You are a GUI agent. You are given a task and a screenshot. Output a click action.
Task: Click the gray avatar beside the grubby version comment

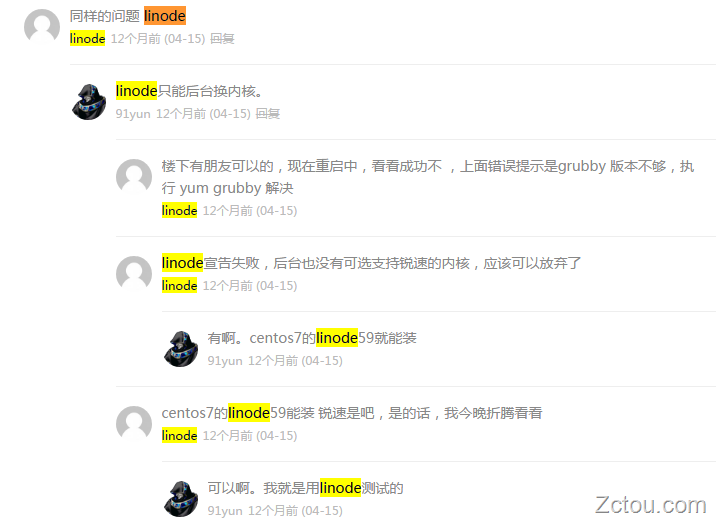[134, 177]
